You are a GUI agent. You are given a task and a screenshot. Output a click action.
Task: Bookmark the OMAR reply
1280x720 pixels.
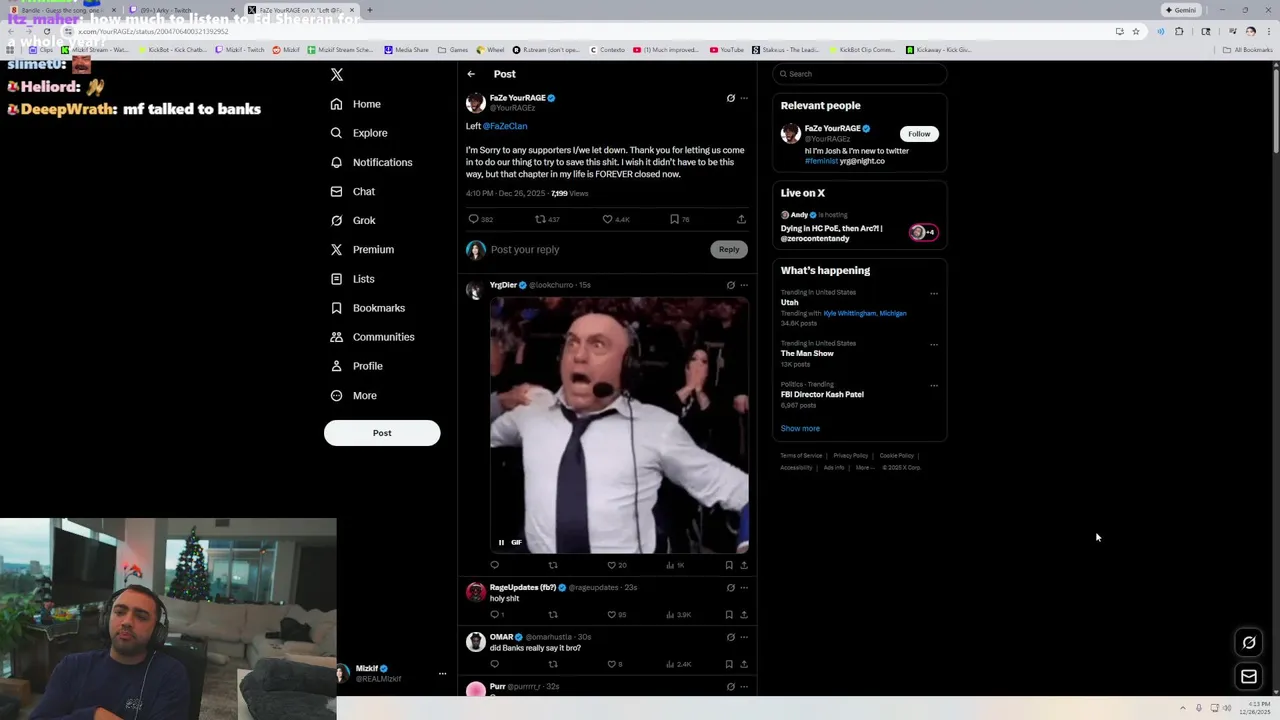[x=729, y=664]
